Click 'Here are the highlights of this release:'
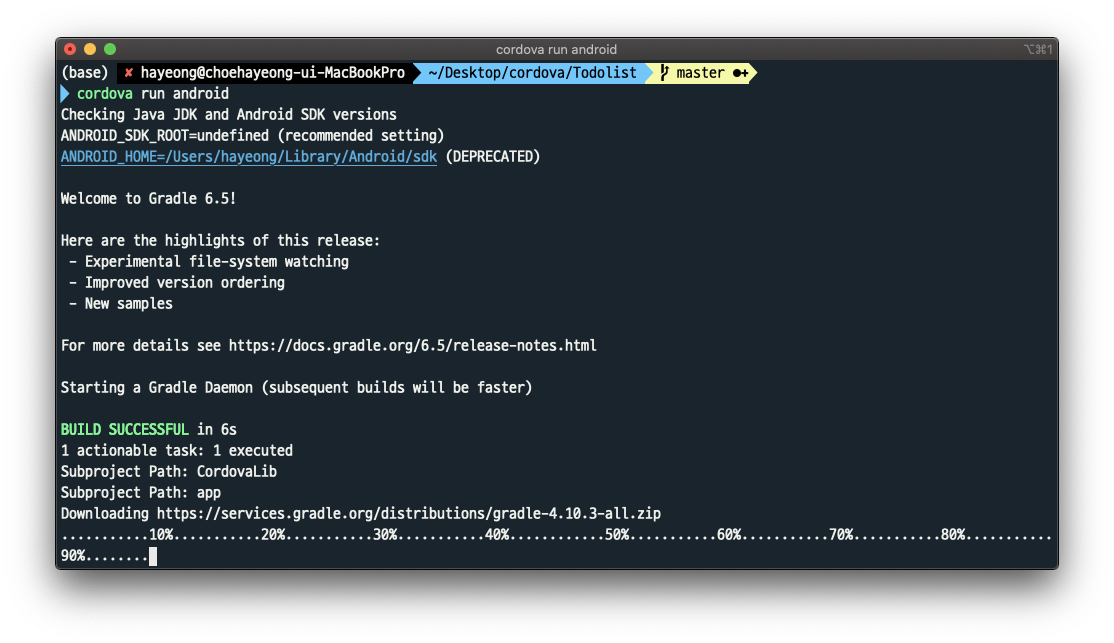 click(220, 240)
